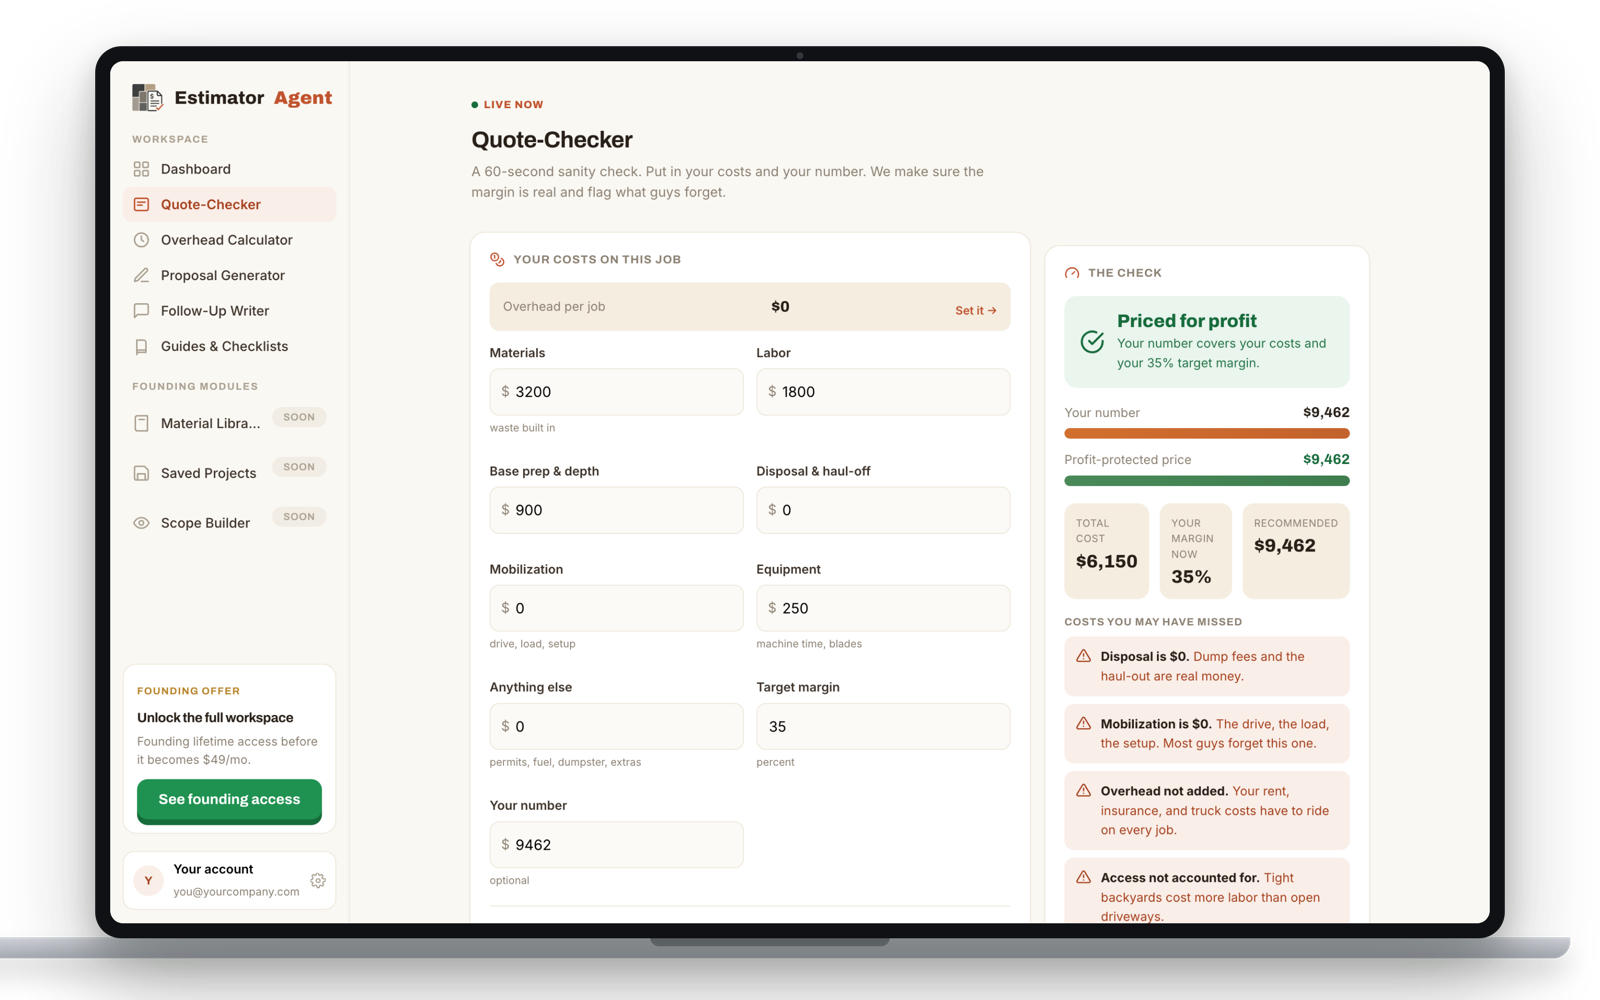Focus the Disposal & haul-off field

[883, 510]
